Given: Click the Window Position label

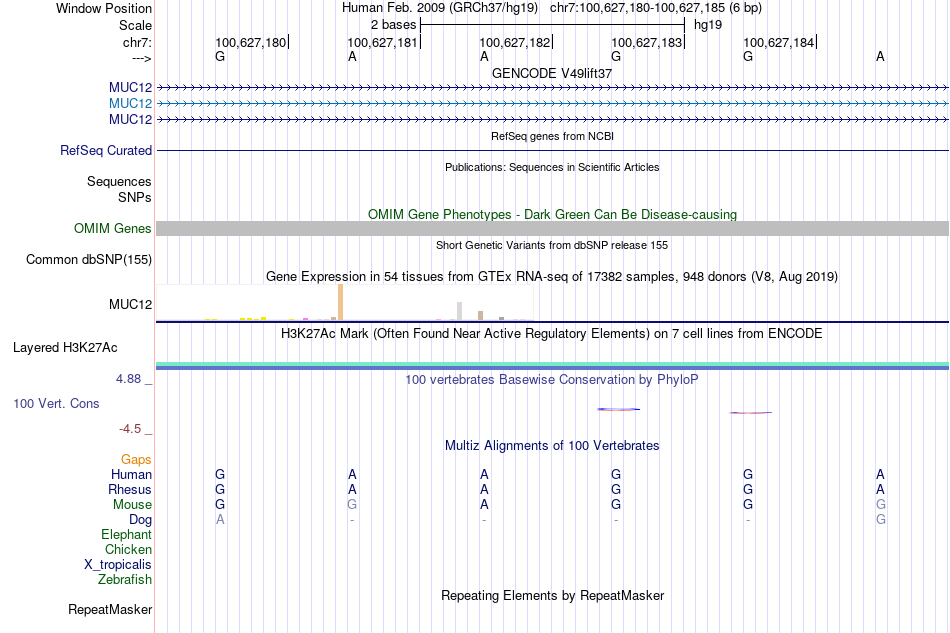Looking at the screenshot, I should (104, 8).
